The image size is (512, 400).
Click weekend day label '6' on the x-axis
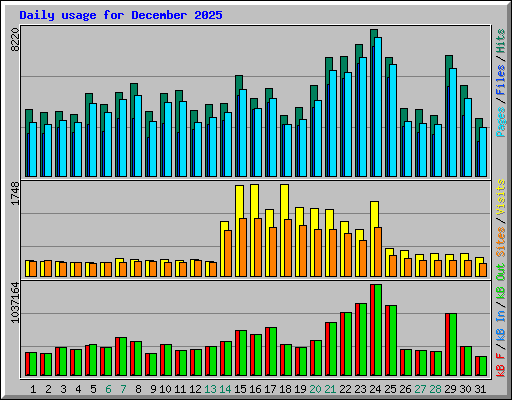(108, 389)
